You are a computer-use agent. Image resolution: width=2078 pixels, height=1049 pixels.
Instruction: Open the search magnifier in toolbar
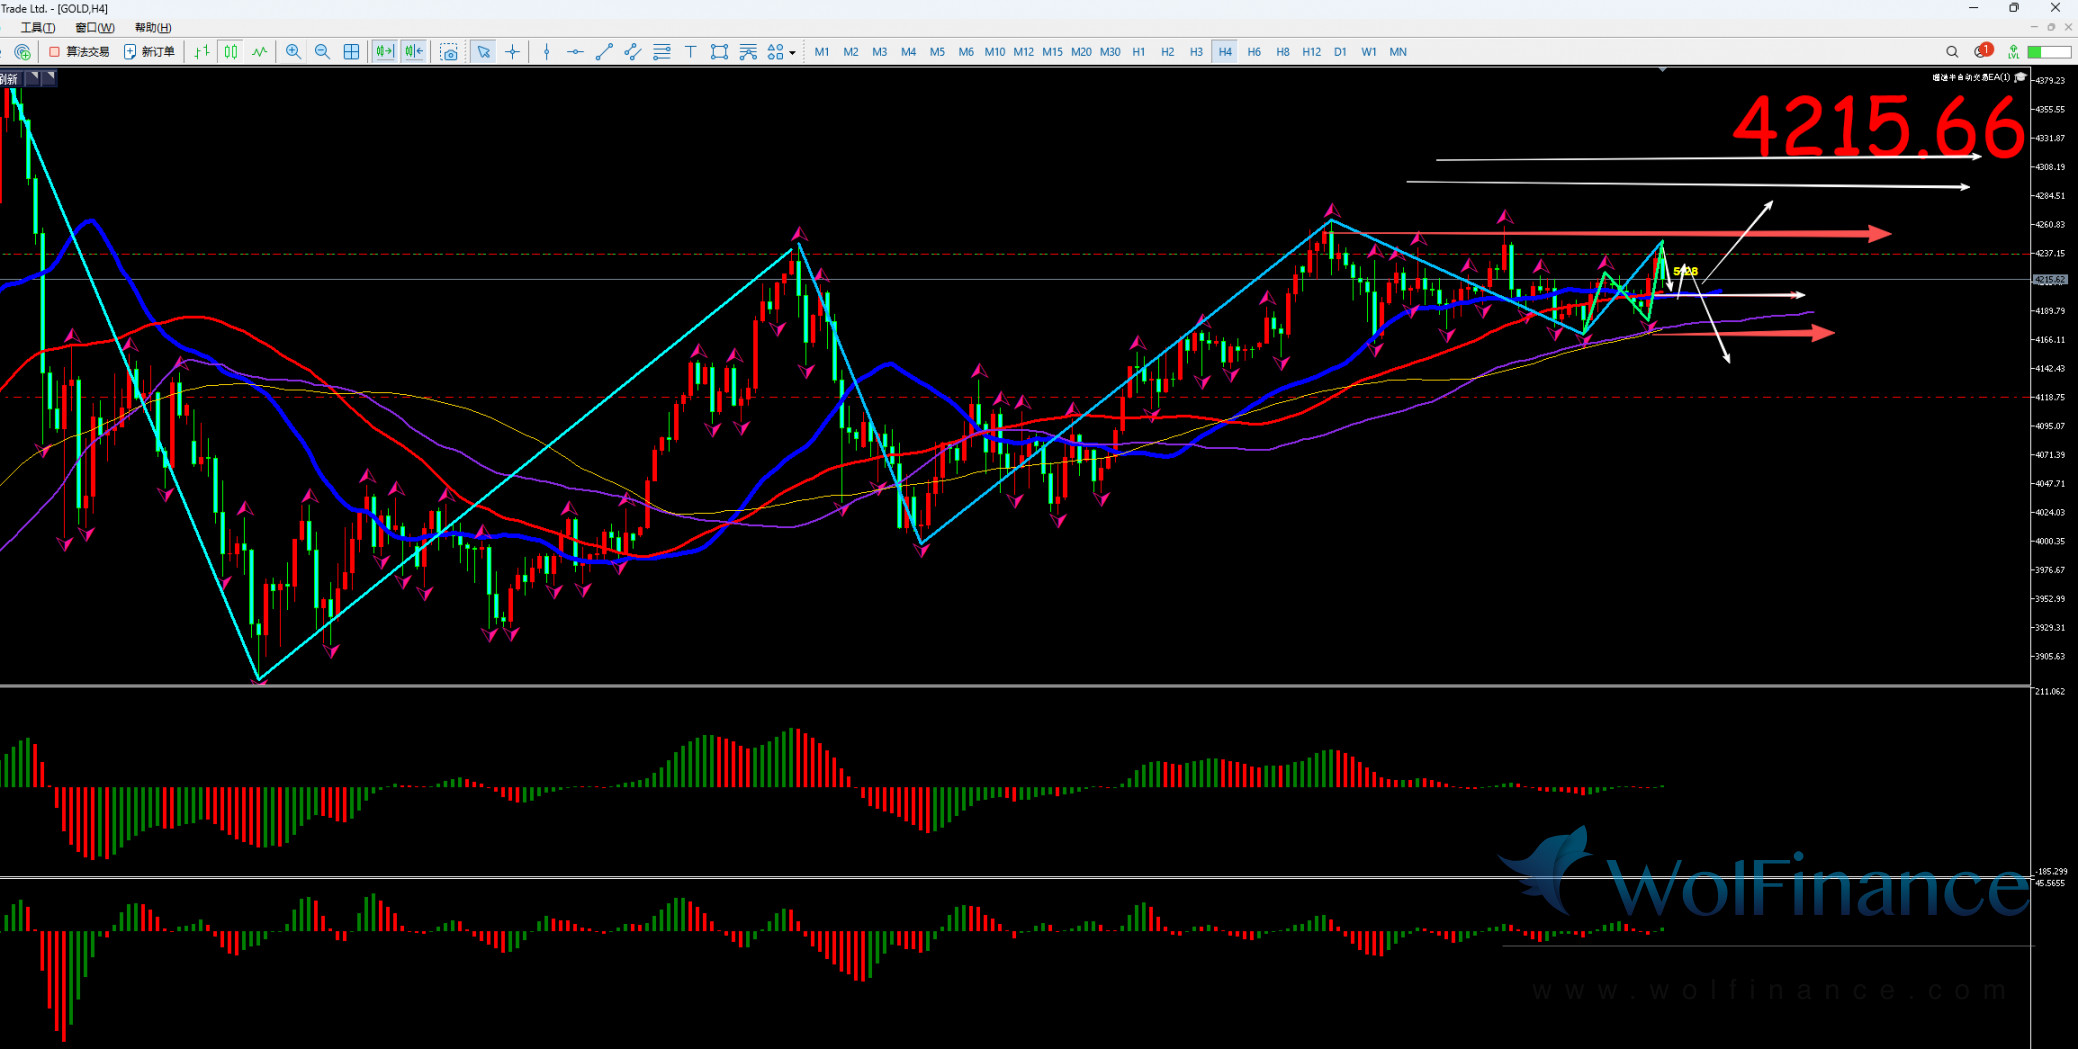coord(1951,52)
